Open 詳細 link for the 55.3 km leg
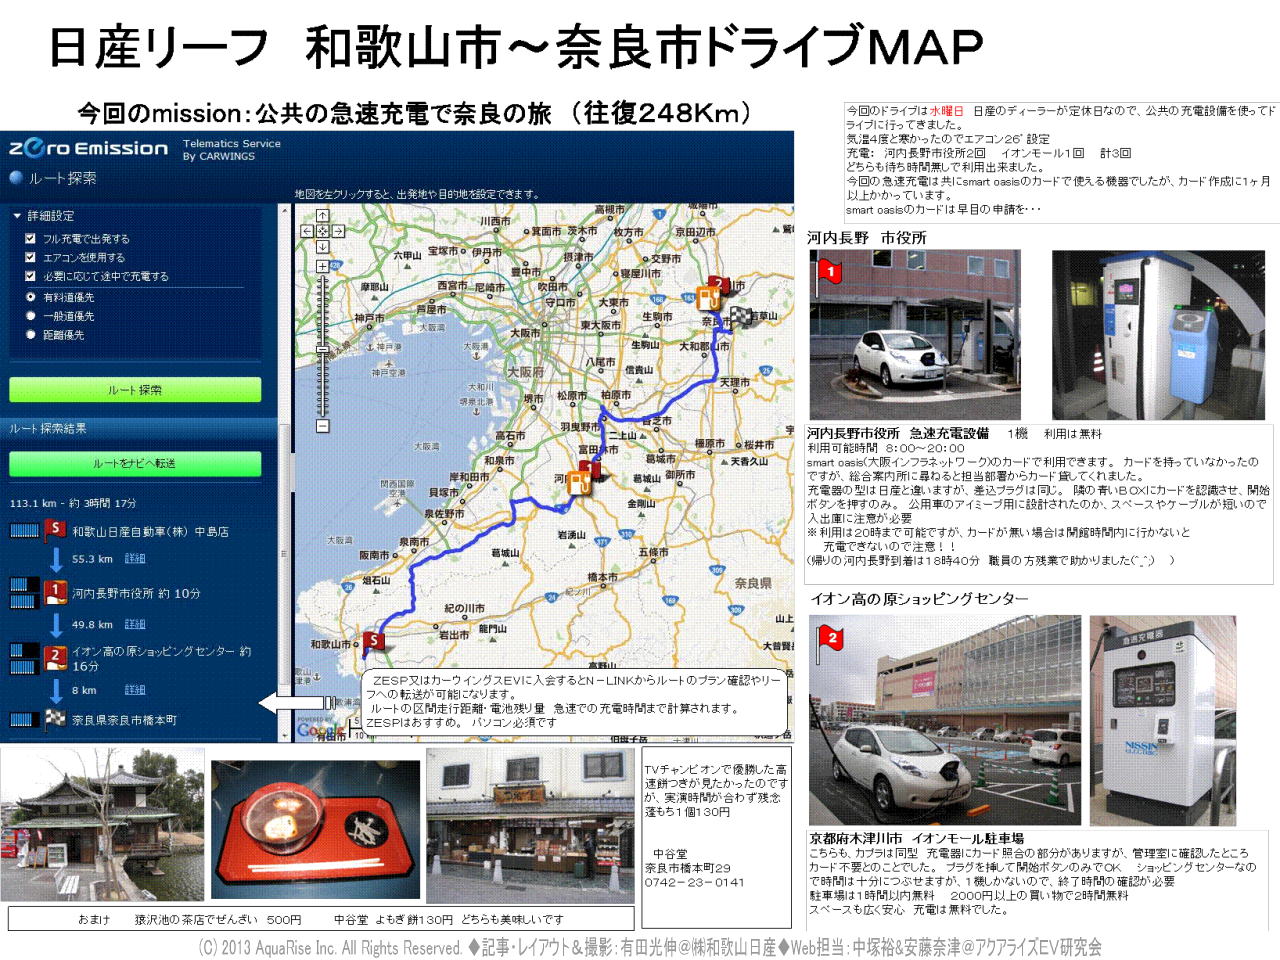The image size is (1280, 960). pos(135,559)
